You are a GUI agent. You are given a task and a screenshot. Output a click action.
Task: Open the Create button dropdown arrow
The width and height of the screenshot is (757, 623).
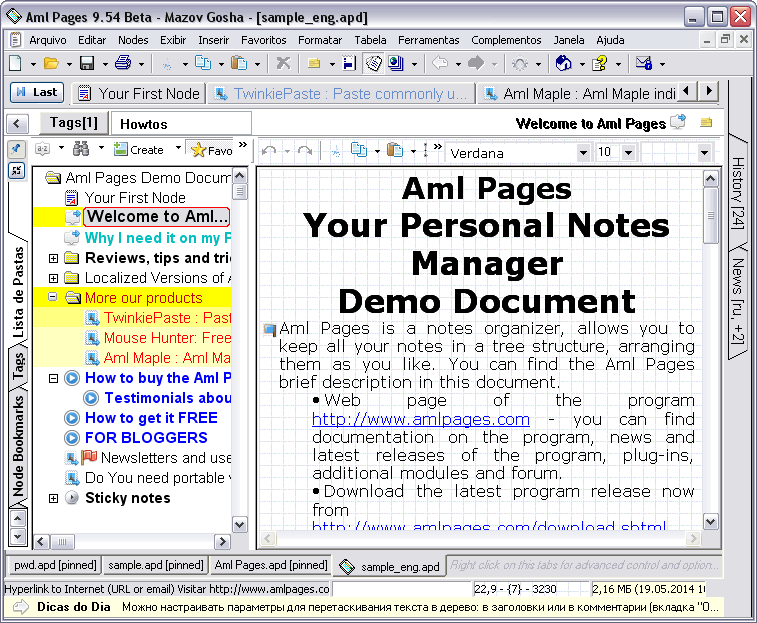[178, 148]
